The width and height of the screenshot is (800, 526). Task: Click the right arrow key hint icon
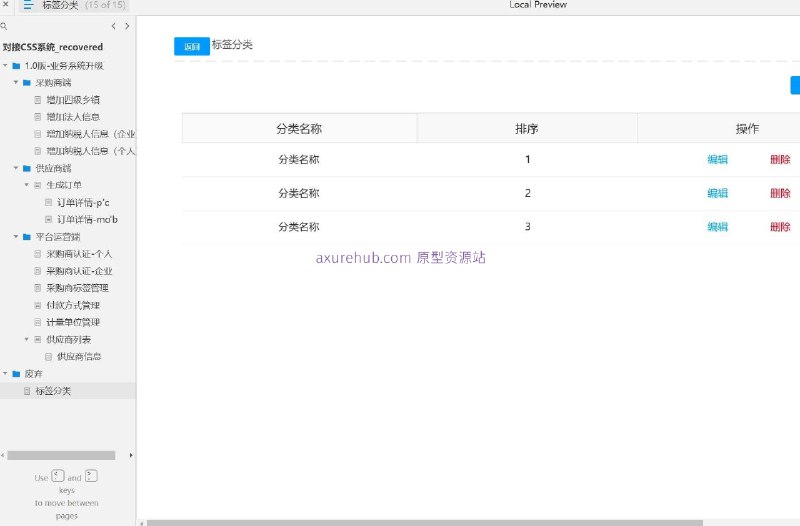click(91, 476)
